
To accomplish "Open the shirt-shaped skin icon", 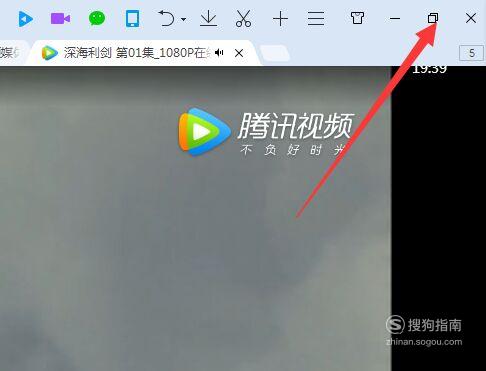I will click(x=357, y=18).
